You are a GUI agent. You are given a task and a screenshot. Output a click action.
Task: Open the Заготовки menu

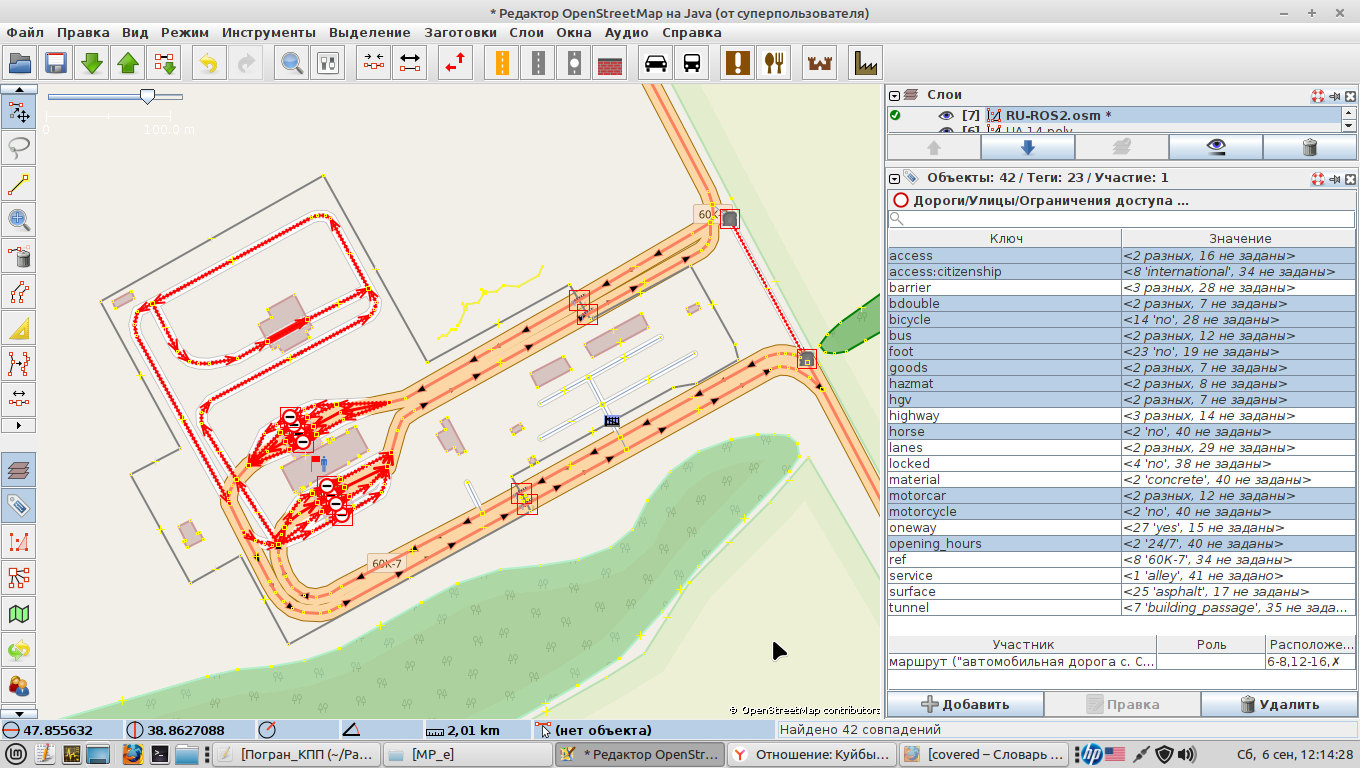point(460,32)
